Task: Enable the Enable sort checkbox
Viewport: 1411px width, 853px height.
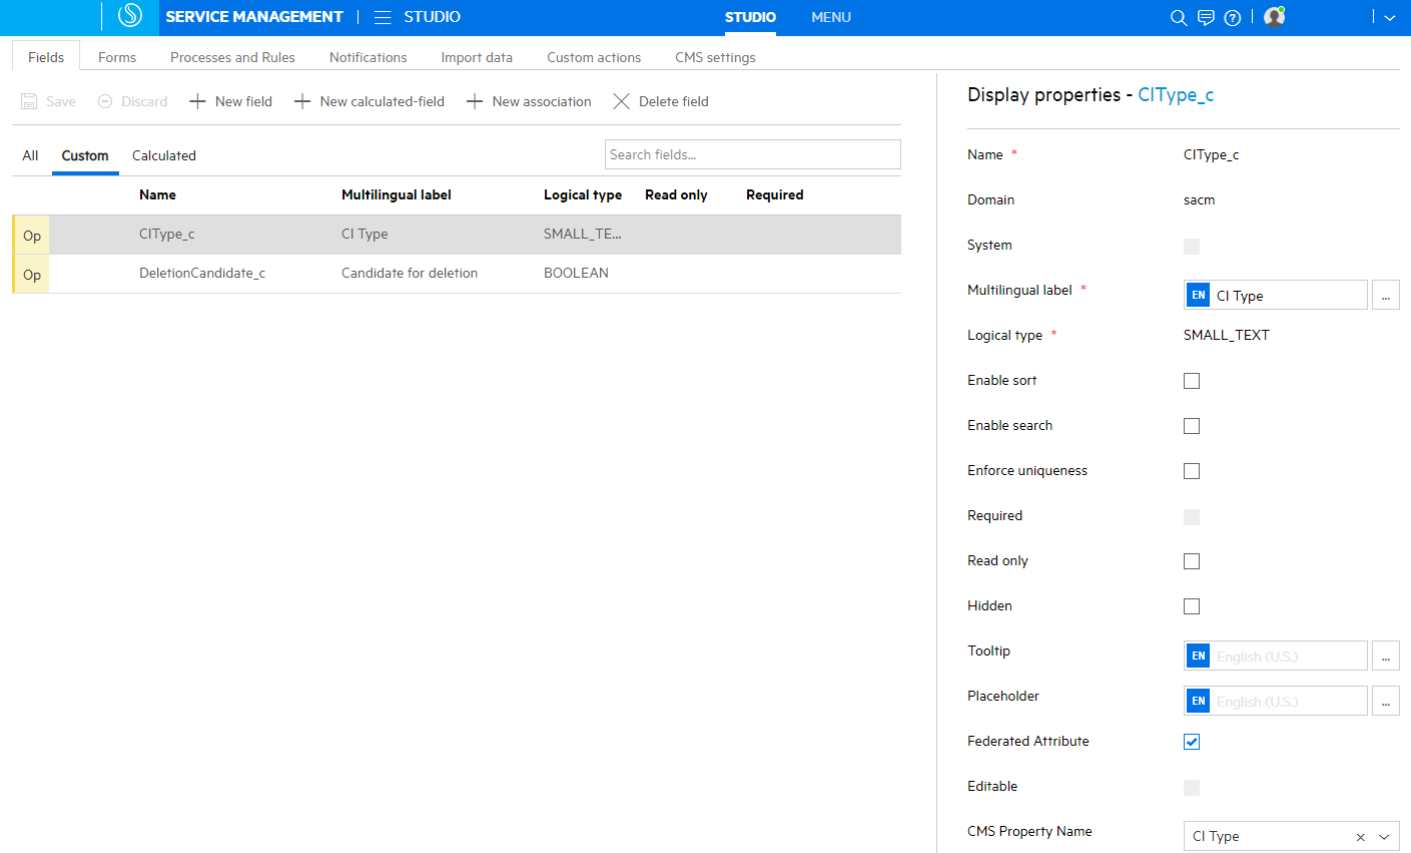Action: 1191,380
